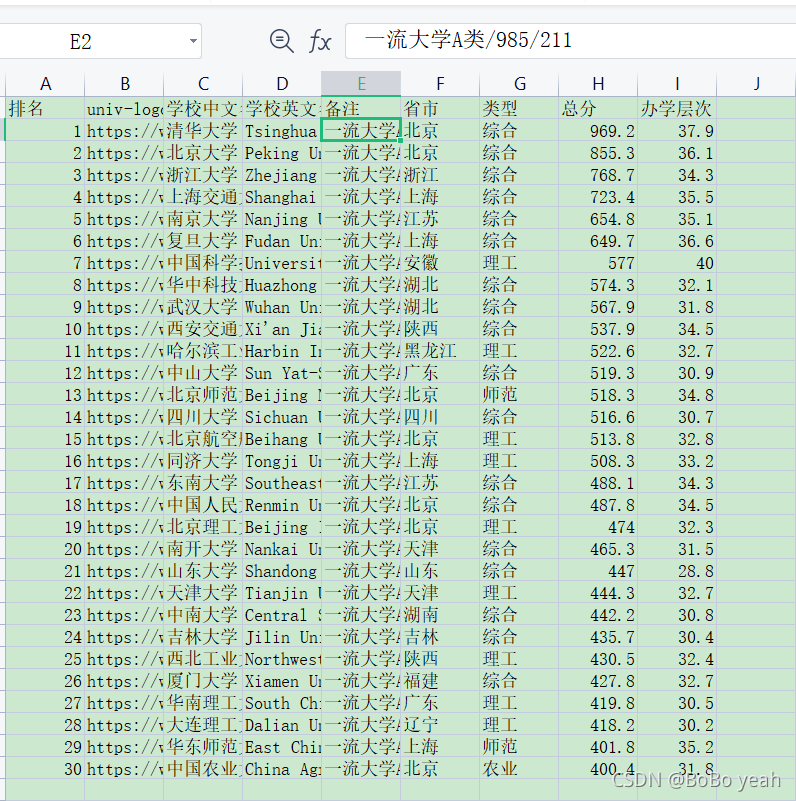This screenshot has width=796, height=801.
Task: Select column C header
Action: point(203,84)
